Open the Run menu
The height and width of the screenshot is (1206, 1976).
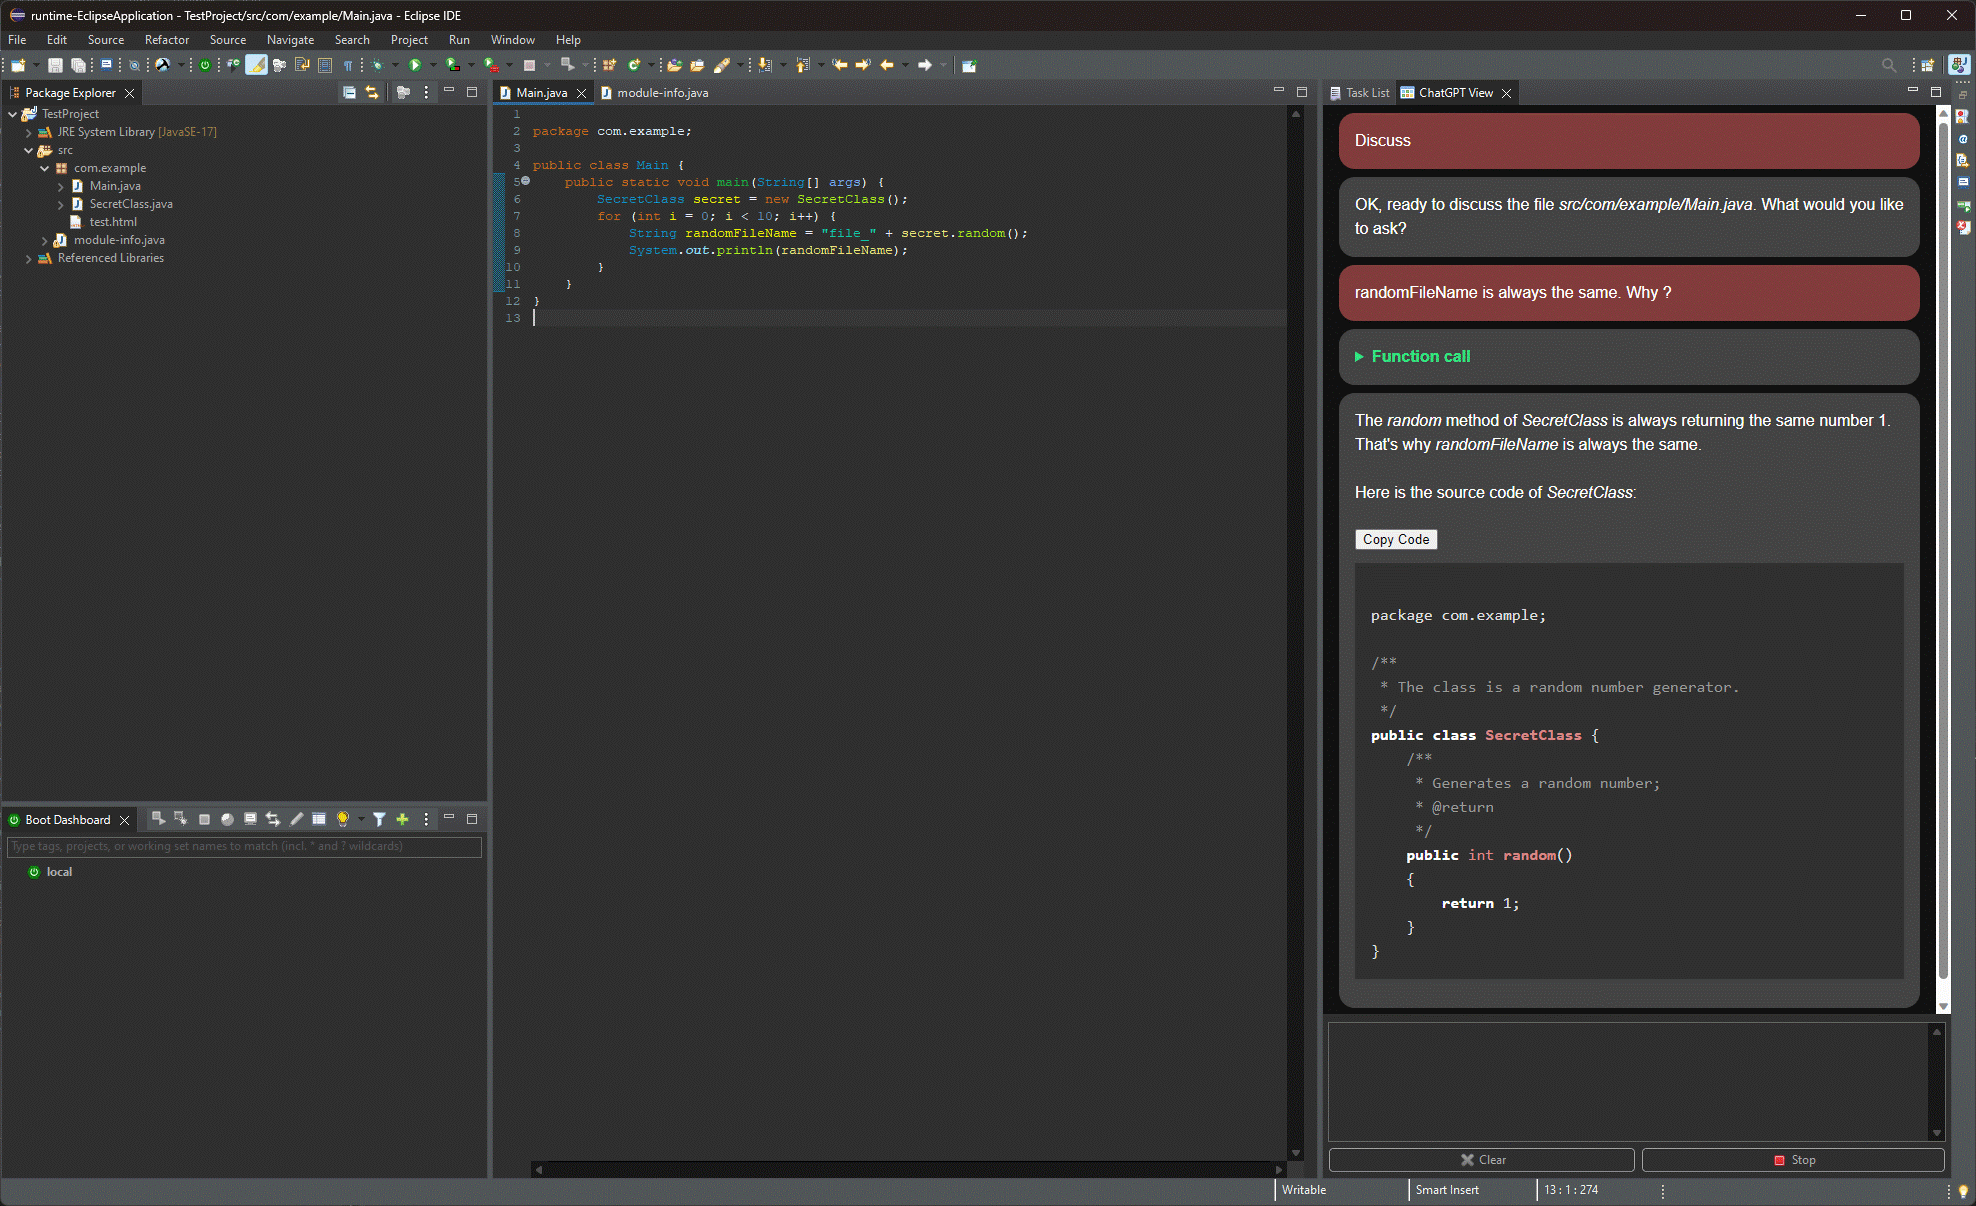coord(459,40)
